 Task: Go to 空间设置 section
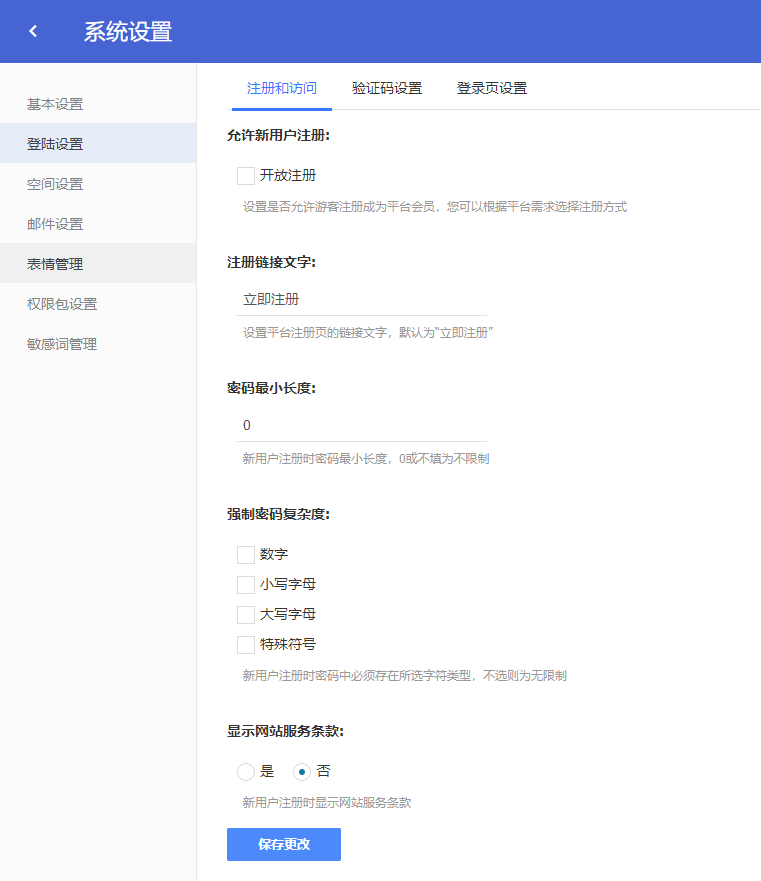[x=55, y=184]
